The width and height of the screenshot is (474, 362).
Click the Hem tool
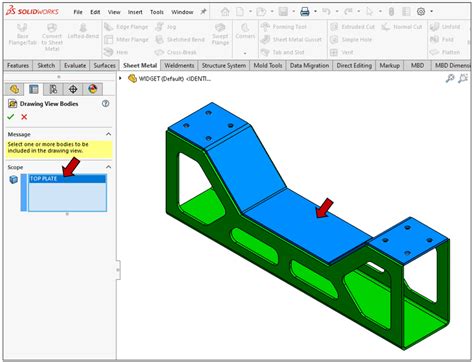click(116, 52)
